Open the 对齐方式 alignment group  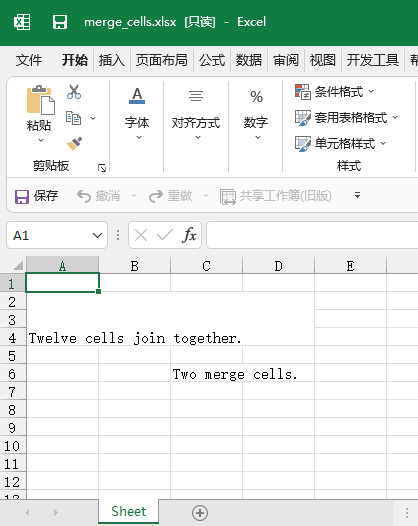tap(196, 113)
